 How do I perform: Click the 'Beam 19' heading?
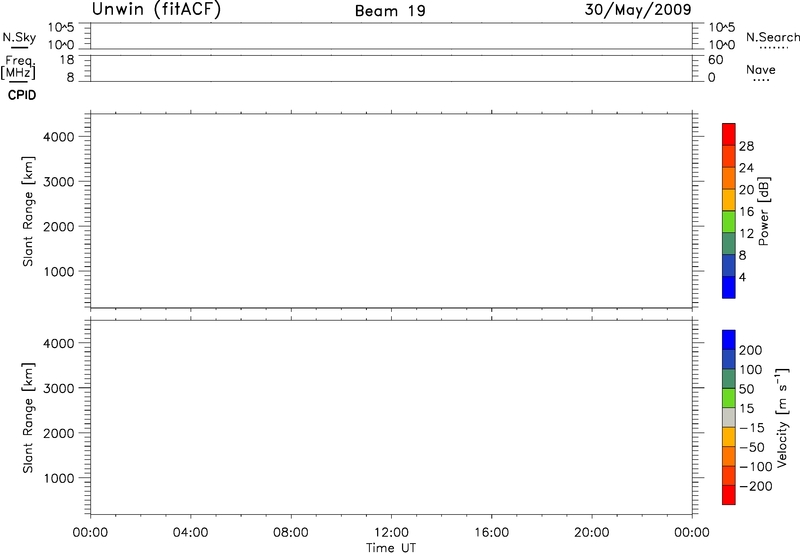coord(390,11)
